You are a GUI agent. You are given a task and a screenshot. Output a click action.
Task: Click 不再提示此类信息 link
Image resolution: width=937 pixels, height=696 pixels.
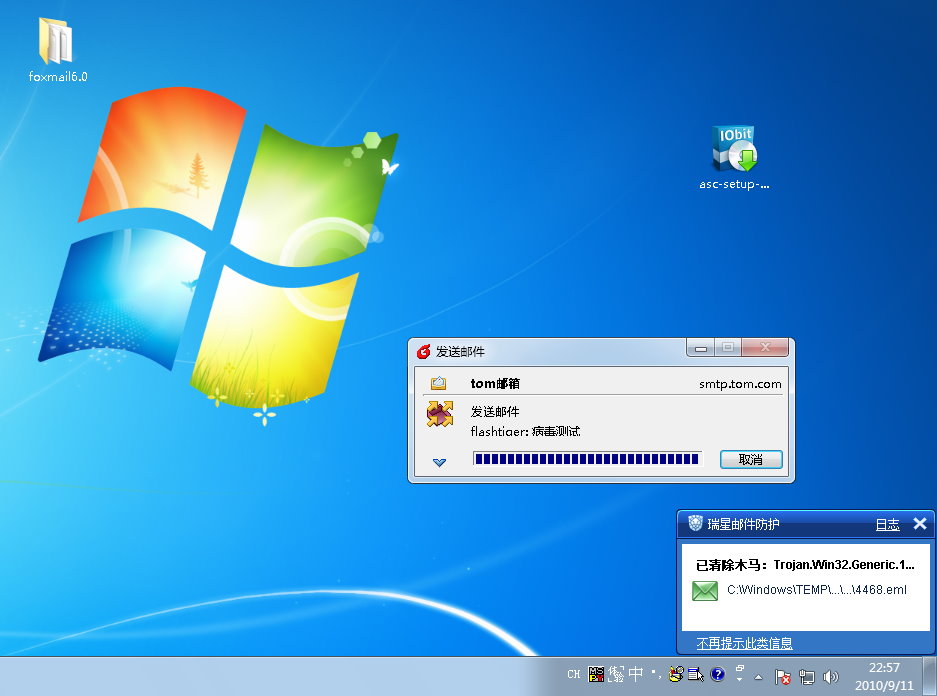tap(744, 643)
